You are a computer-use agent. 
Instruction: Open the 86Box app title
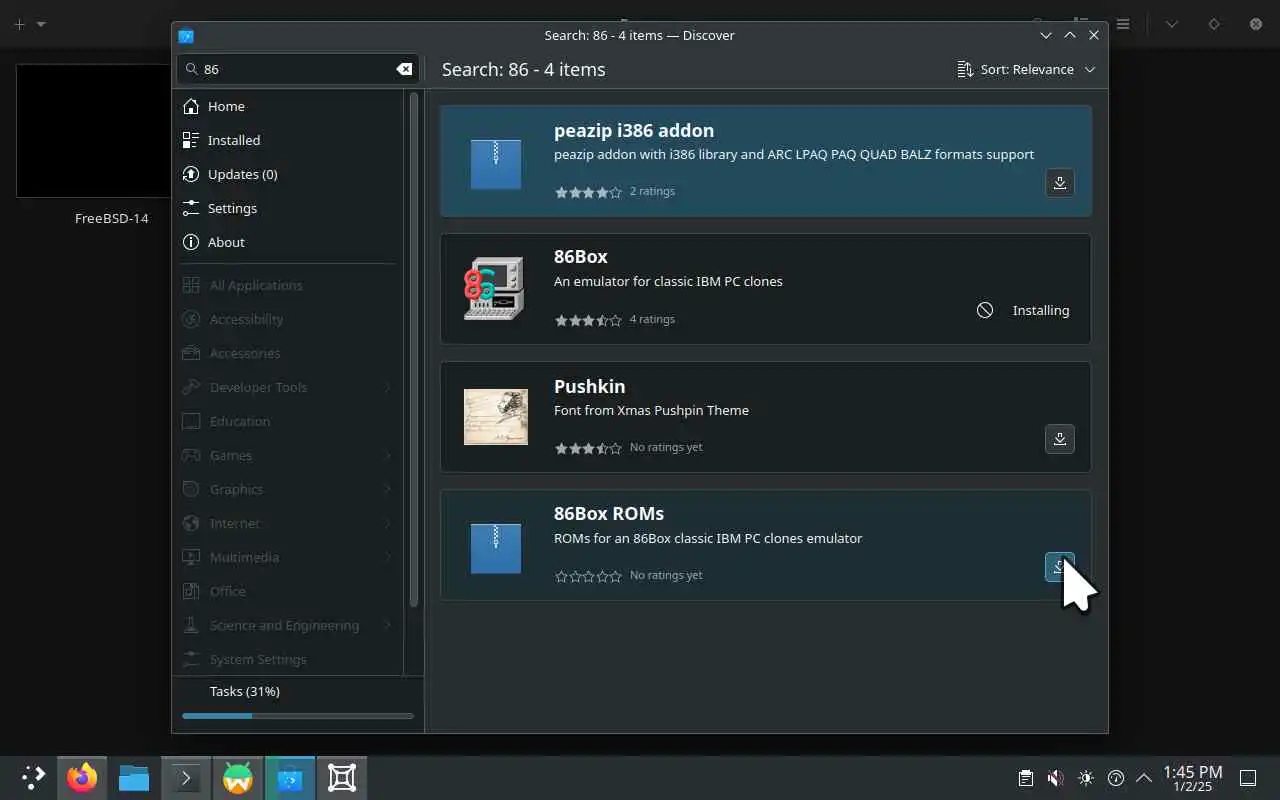click(x=581, y=256)
